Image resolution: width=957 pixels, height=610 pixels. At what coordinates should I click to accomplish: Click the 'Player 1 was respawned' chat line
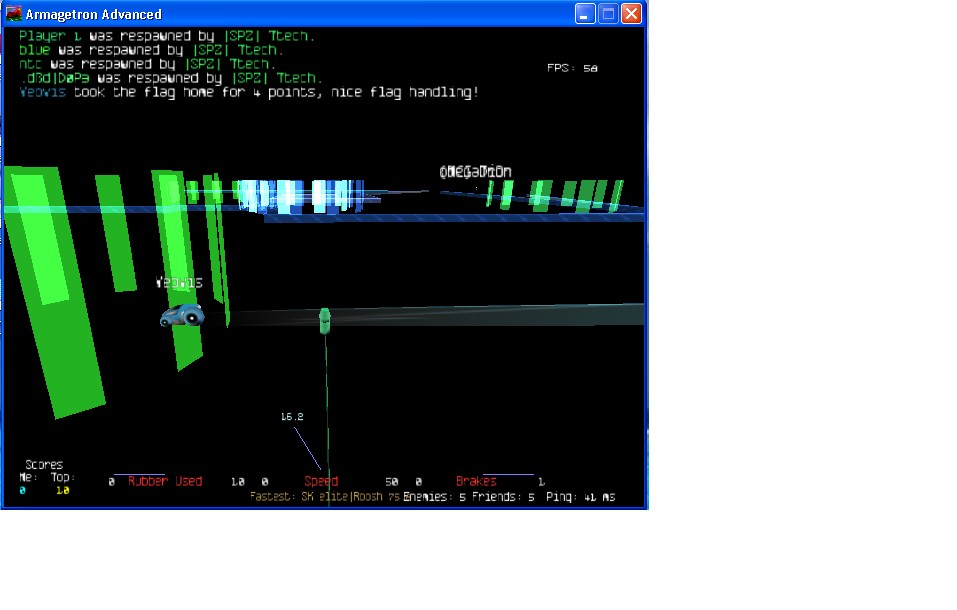167,36
